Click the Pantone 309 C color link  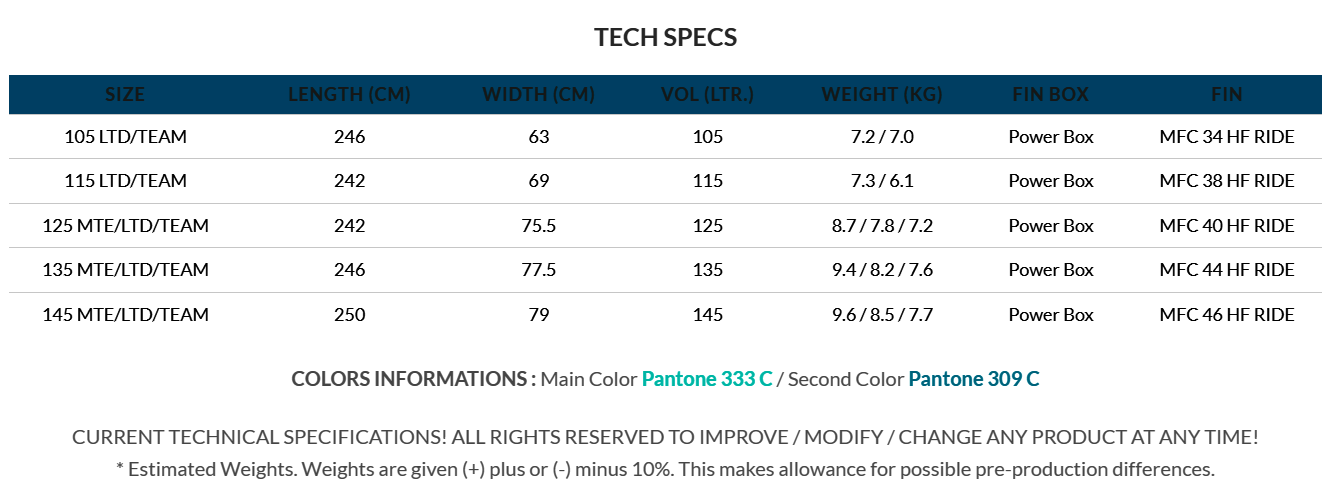pos(973,379)
